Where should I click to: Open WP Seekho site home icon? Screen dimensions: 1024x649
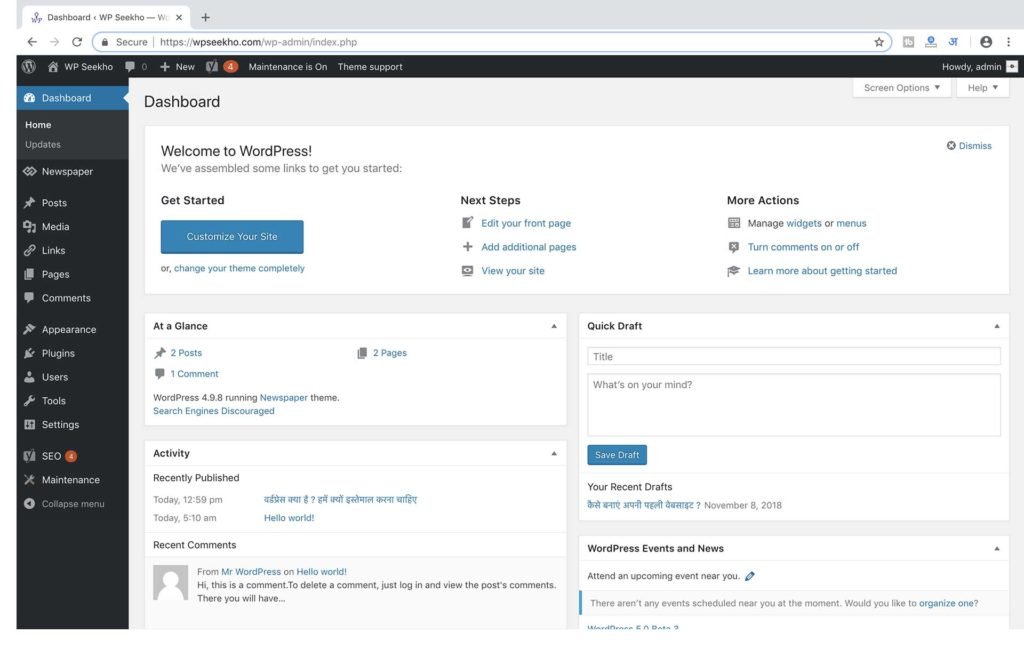tap(53, 67)
